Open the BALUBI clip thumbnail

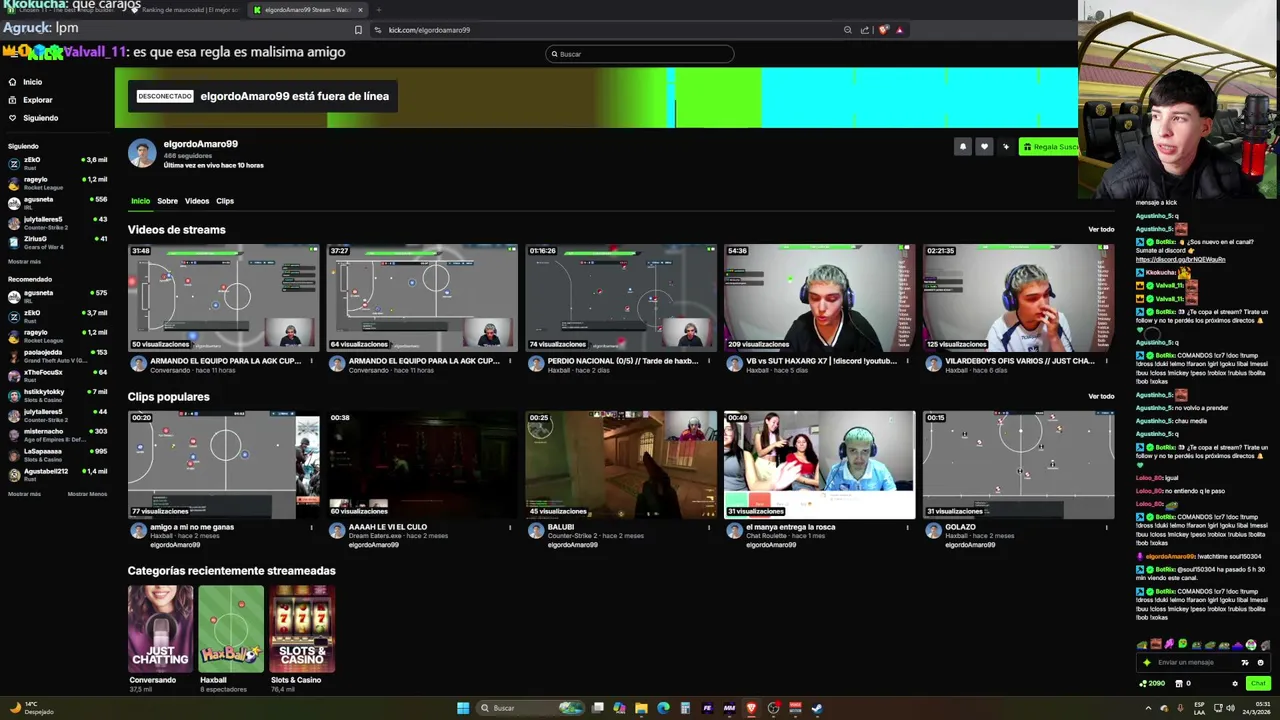[621, 465]
